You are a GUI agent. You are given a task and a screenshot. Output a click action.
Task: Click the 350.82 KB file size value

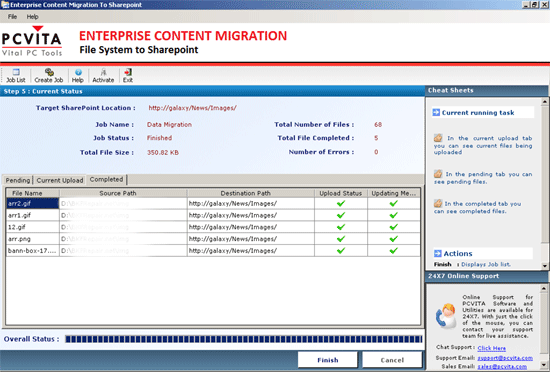point(163,153)
